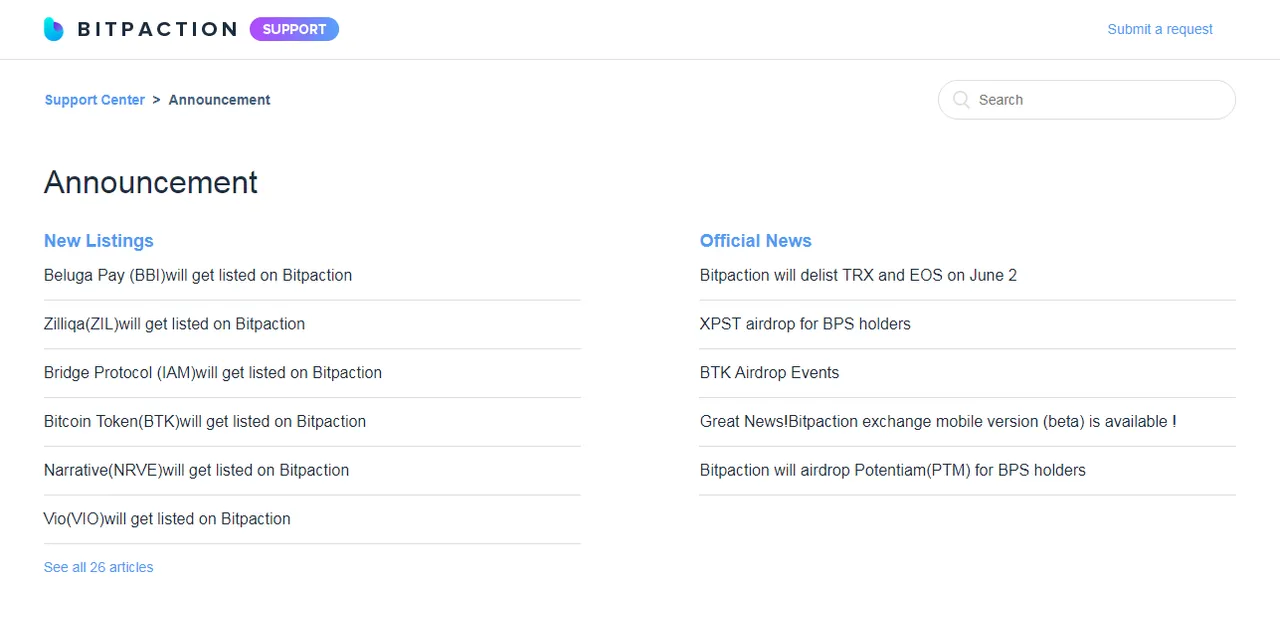Open Beluga Pay (BBI) listing article

[198, 275]
